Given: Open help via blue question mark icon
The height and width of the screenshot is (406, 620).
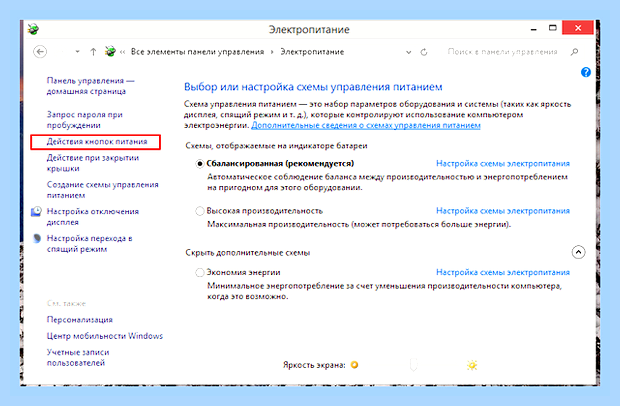Looking at the screenshot, I should tap(586, 72).
